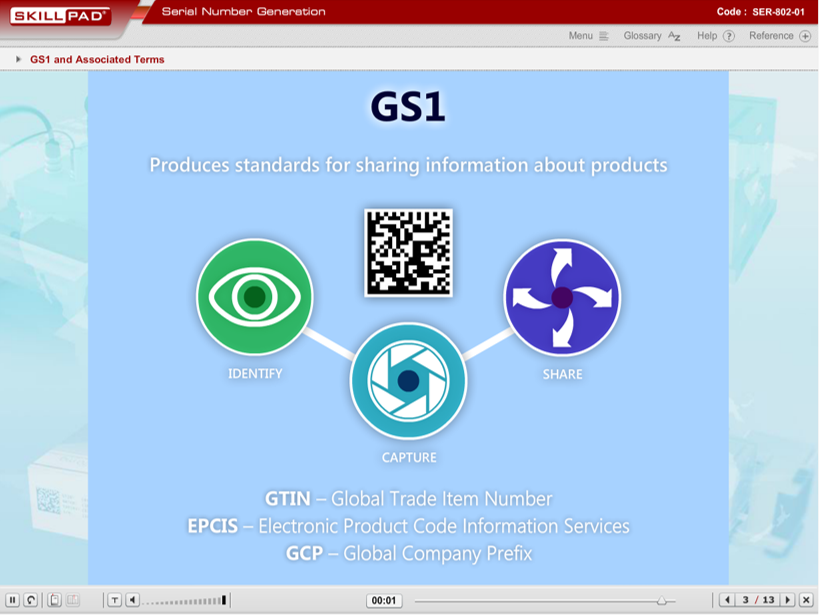Exit the course with the X button
This screenshot has width=820, height=615.
[x=806, y=600]
